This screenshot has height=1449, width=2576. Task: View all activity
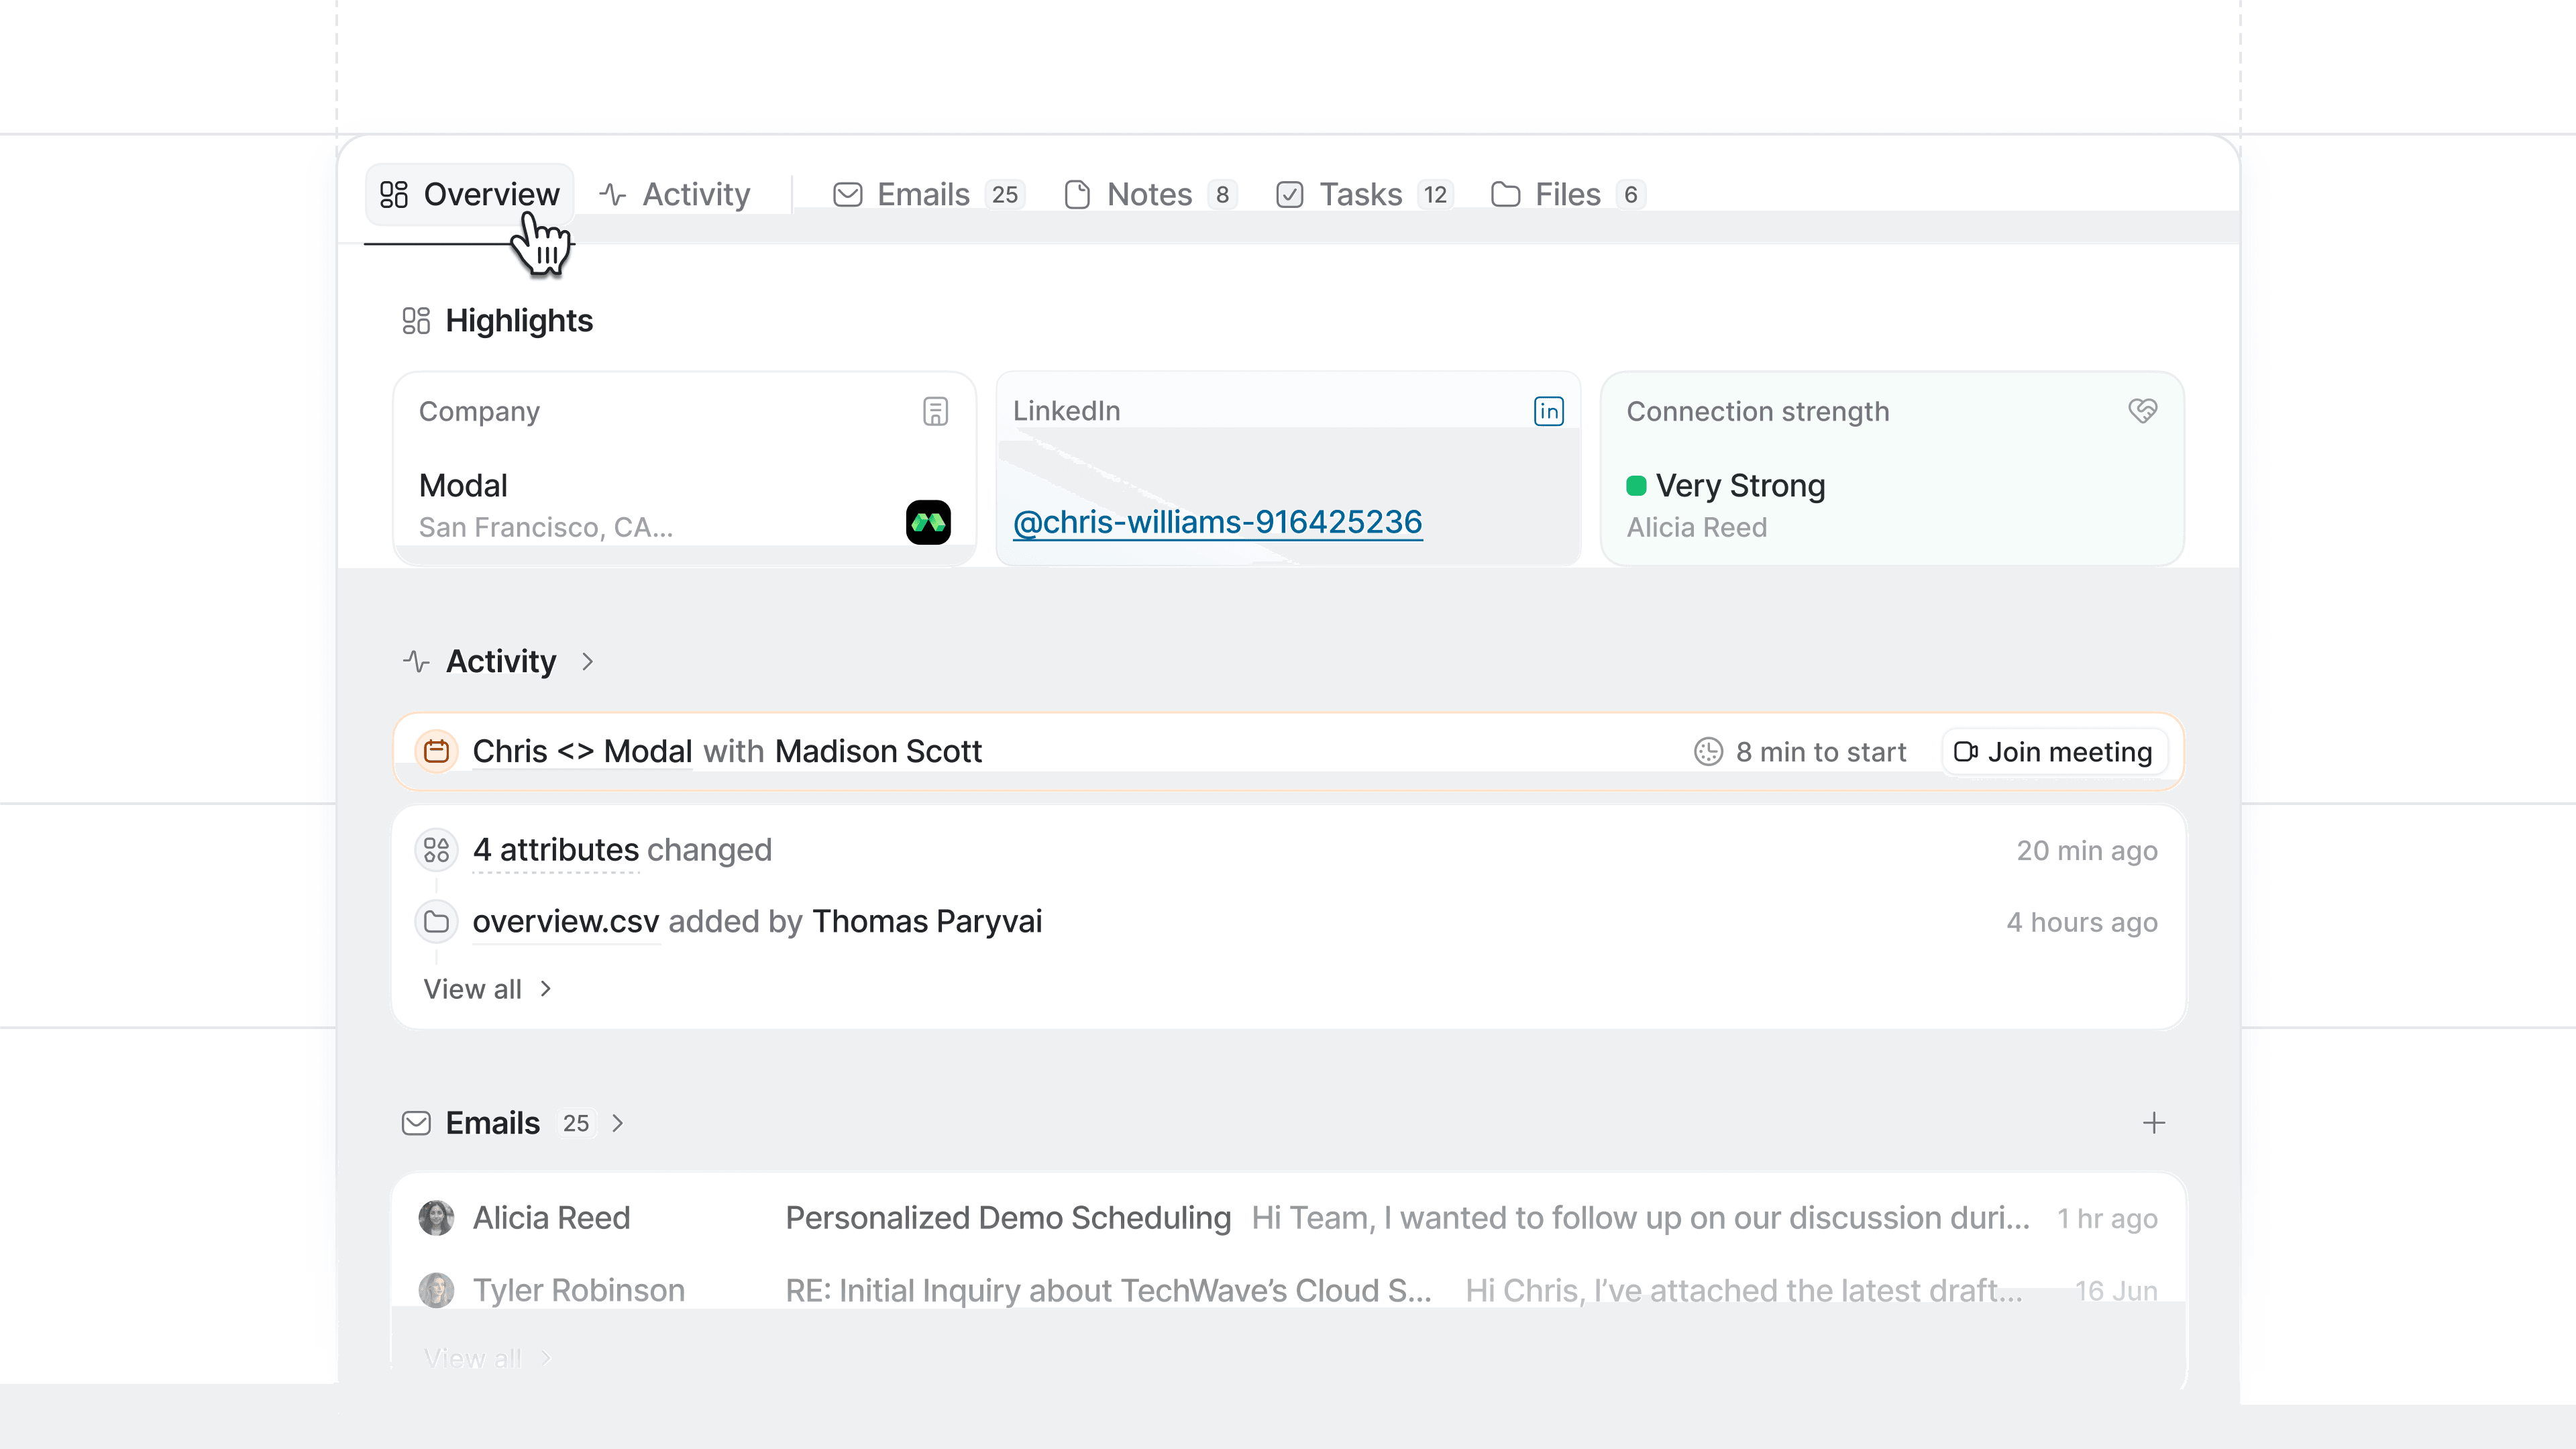click(487, 989)
